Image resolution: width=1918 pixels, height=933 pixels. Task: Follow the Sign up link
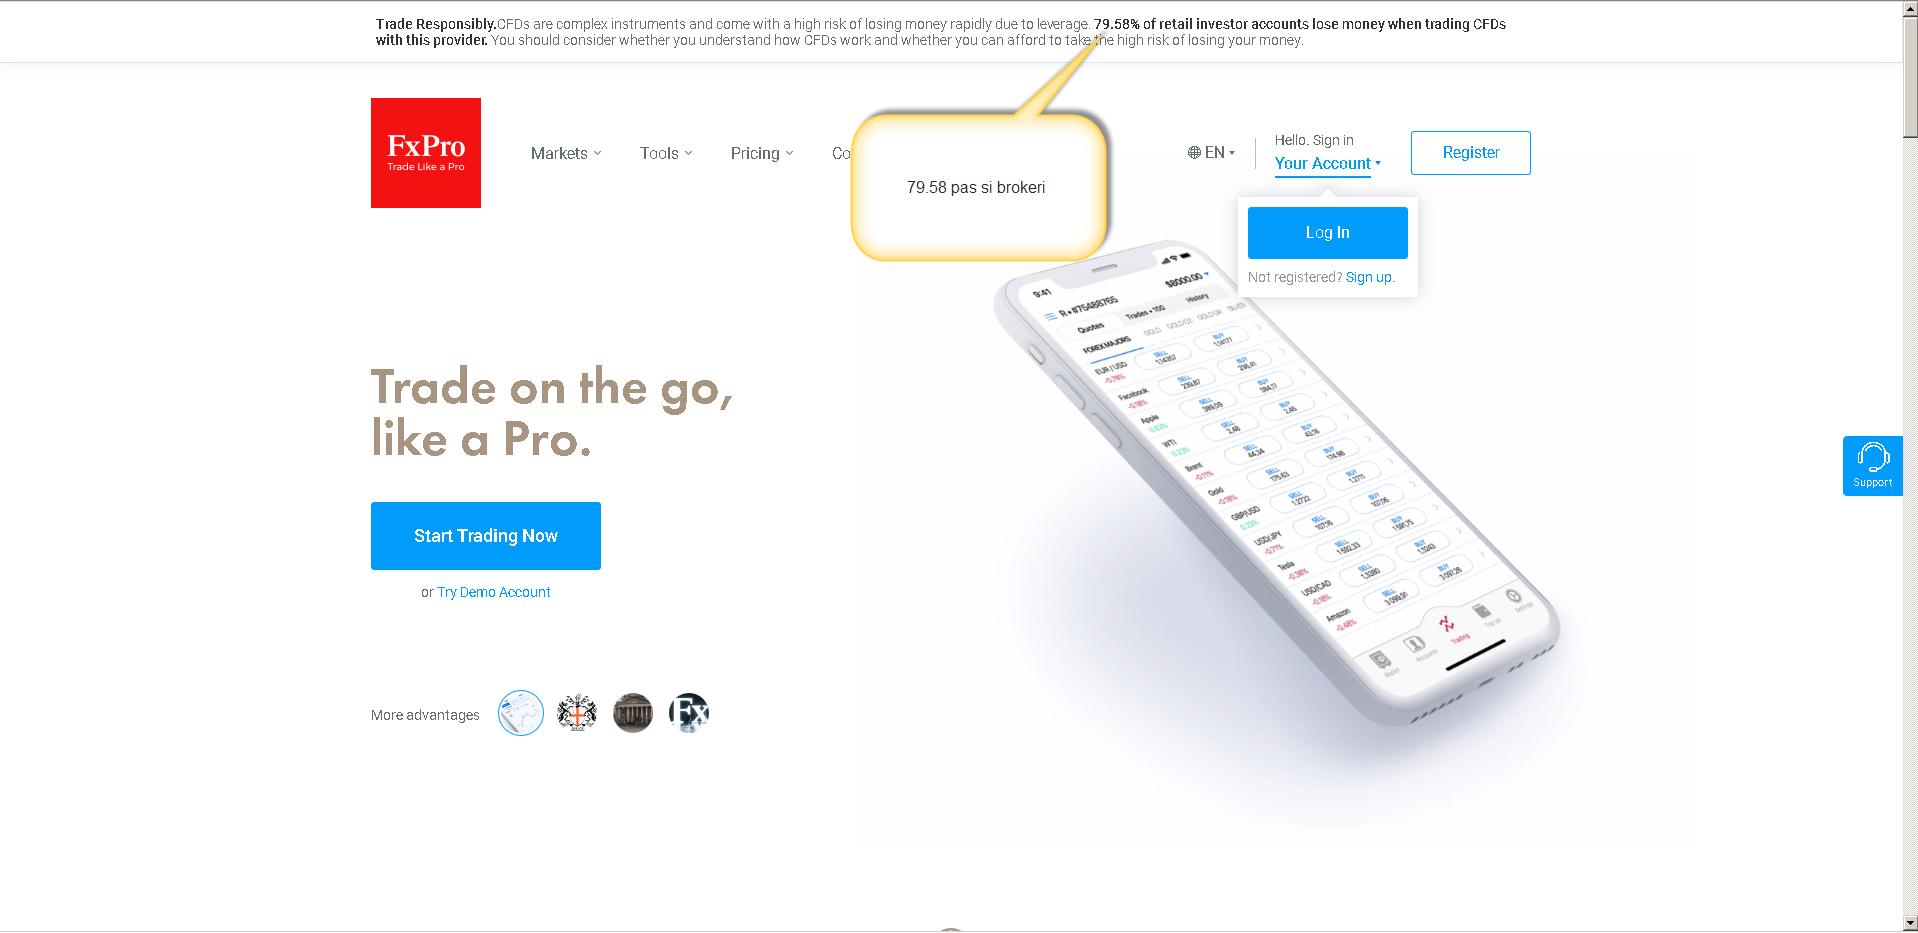tap(1369, 278)
